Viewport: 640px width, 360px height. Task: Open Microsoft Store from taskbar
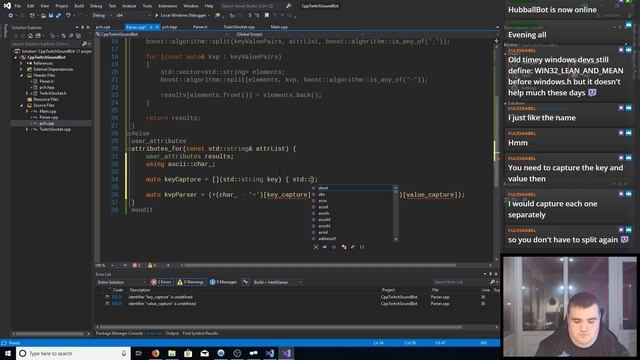pos(188,353)
